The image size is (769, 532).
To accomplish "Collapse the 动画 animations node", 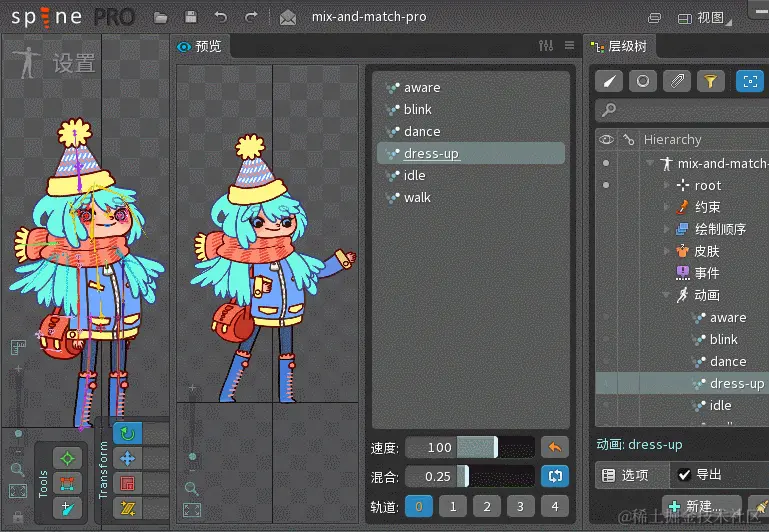I will coord(666,295).
